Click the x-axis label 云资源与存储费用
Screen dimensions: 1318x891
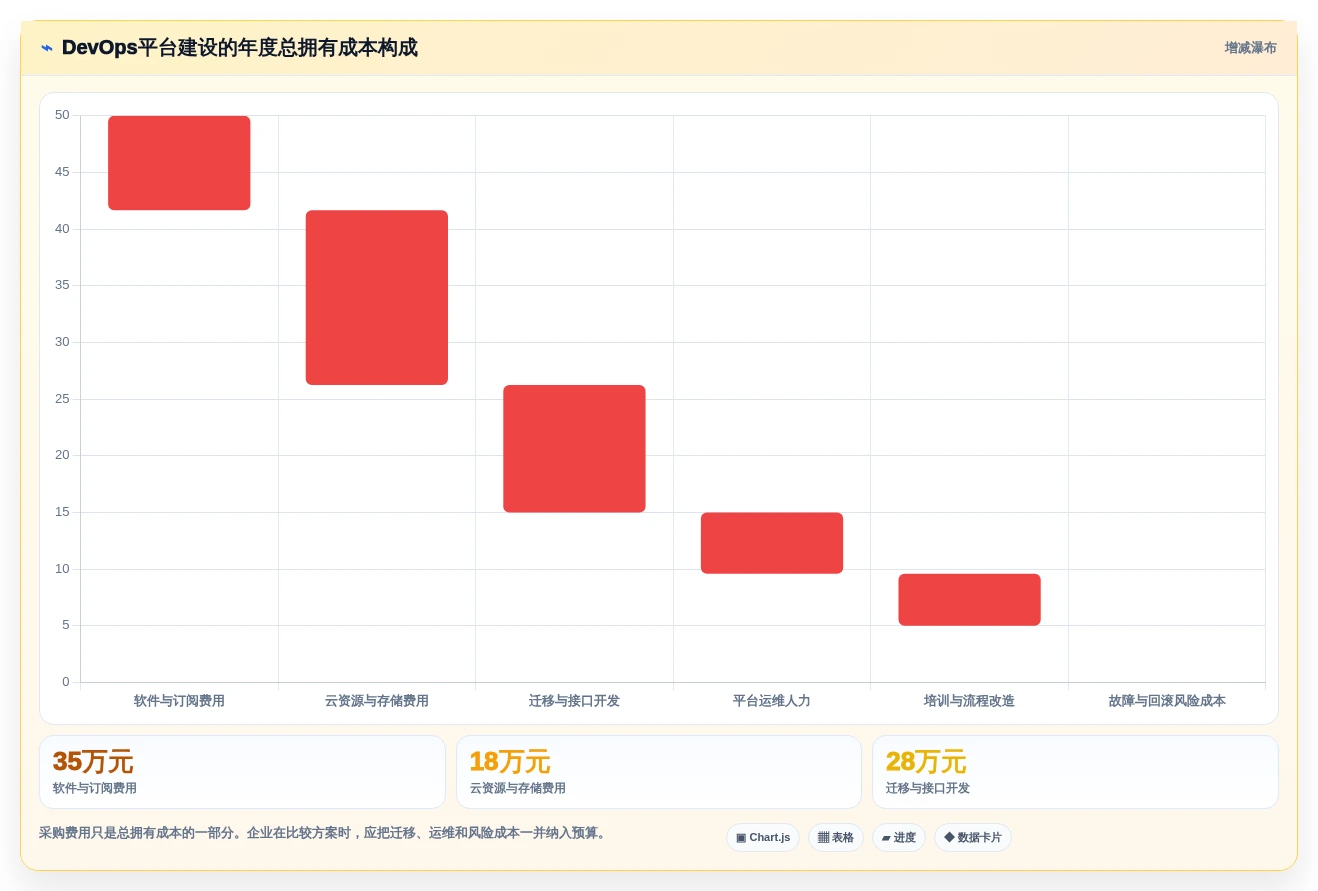377,701
